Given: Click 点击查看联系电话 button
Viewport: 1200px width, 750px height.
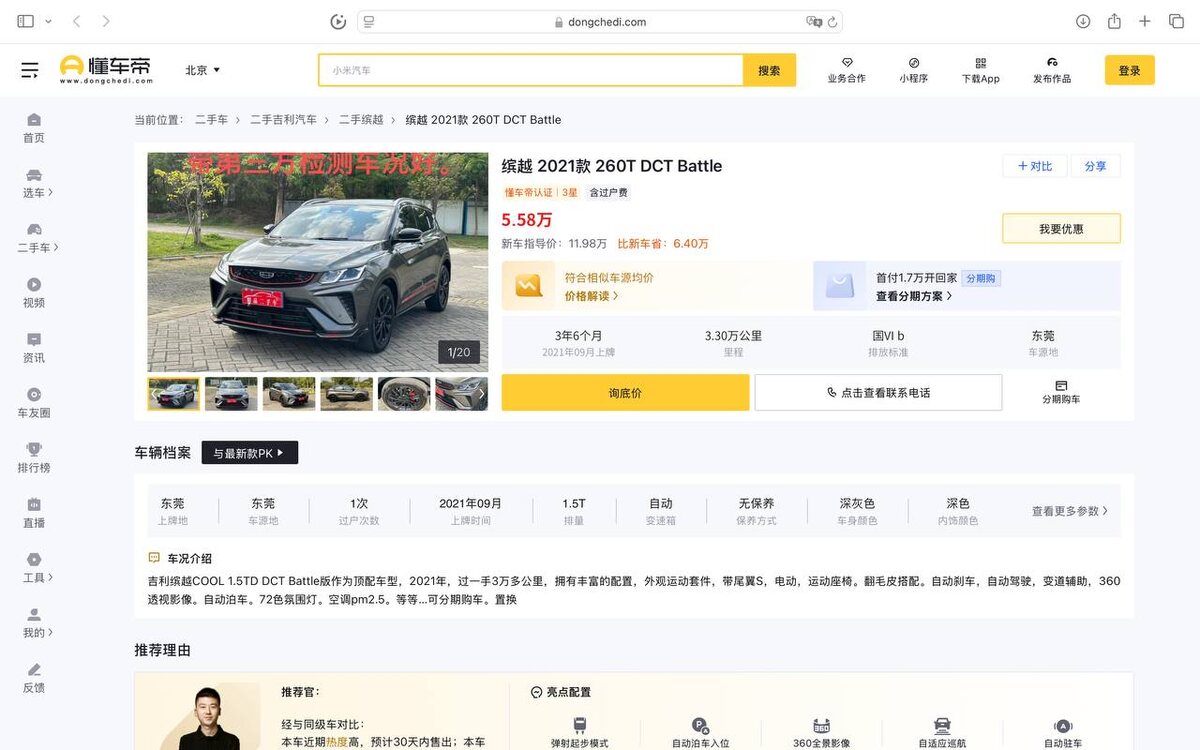Looking at the screenshot, I should point(878,392).
